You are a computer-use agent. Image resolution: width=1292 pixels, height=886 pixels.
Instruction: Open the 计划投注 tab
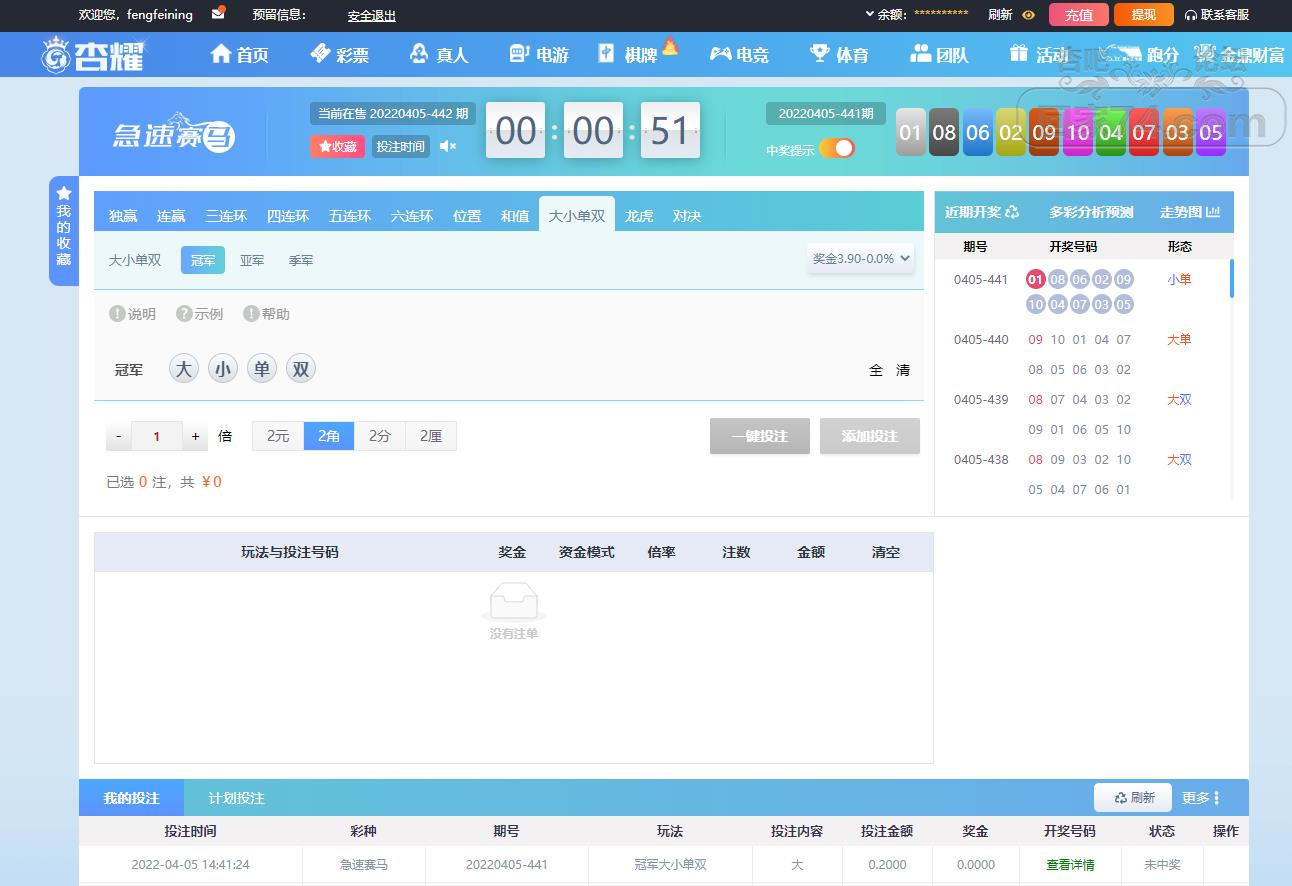point(237,798)
